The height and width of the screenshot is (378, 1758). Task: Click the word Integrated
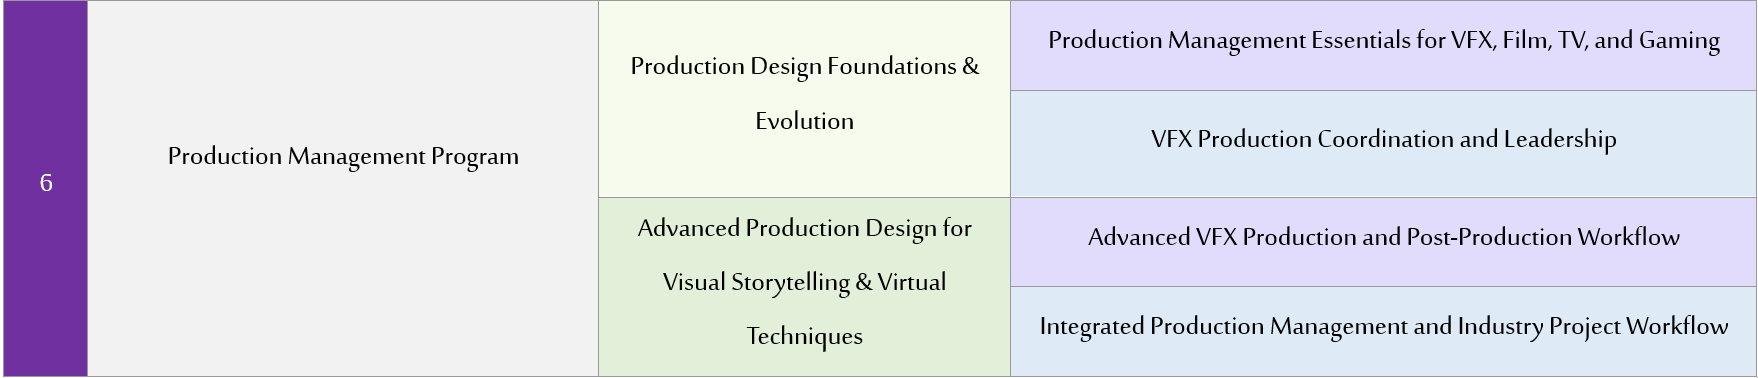pos(1092,326)
